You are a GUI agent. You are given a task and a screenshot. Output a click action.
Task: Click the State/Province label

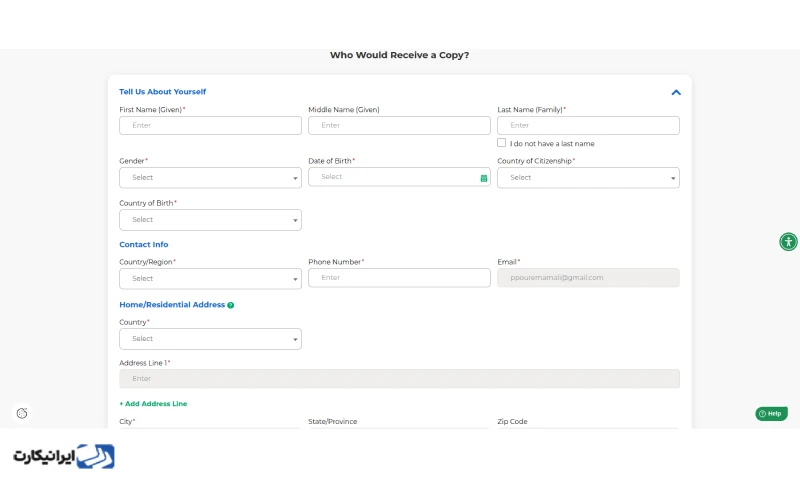click(333, 421)
